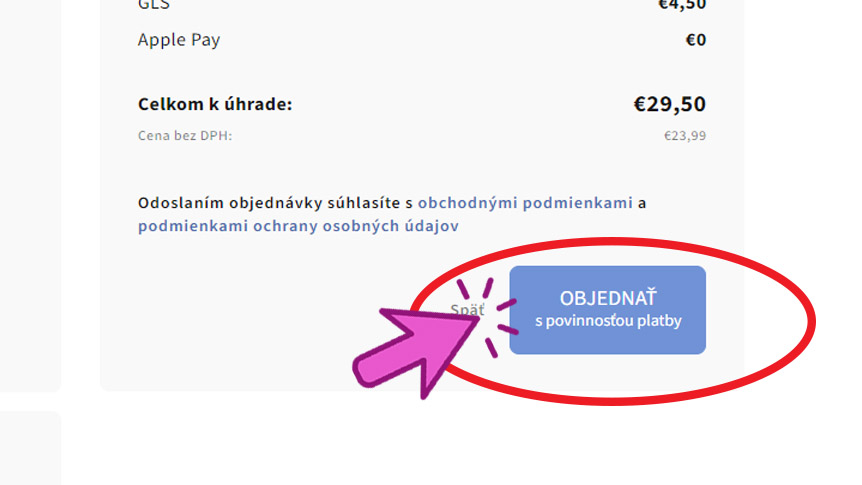Click the Cena bez DPH label

point(185,136)
